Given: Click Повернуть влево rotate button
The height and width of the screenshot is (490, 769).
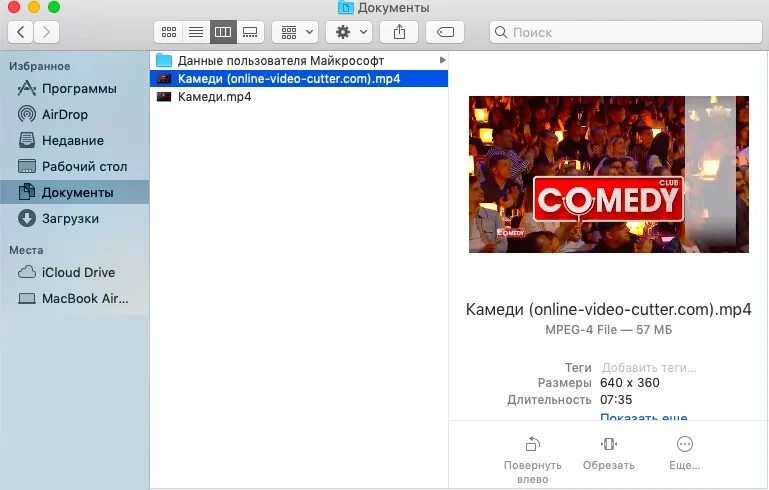Looking at the screenshot, I should point(533,459).
